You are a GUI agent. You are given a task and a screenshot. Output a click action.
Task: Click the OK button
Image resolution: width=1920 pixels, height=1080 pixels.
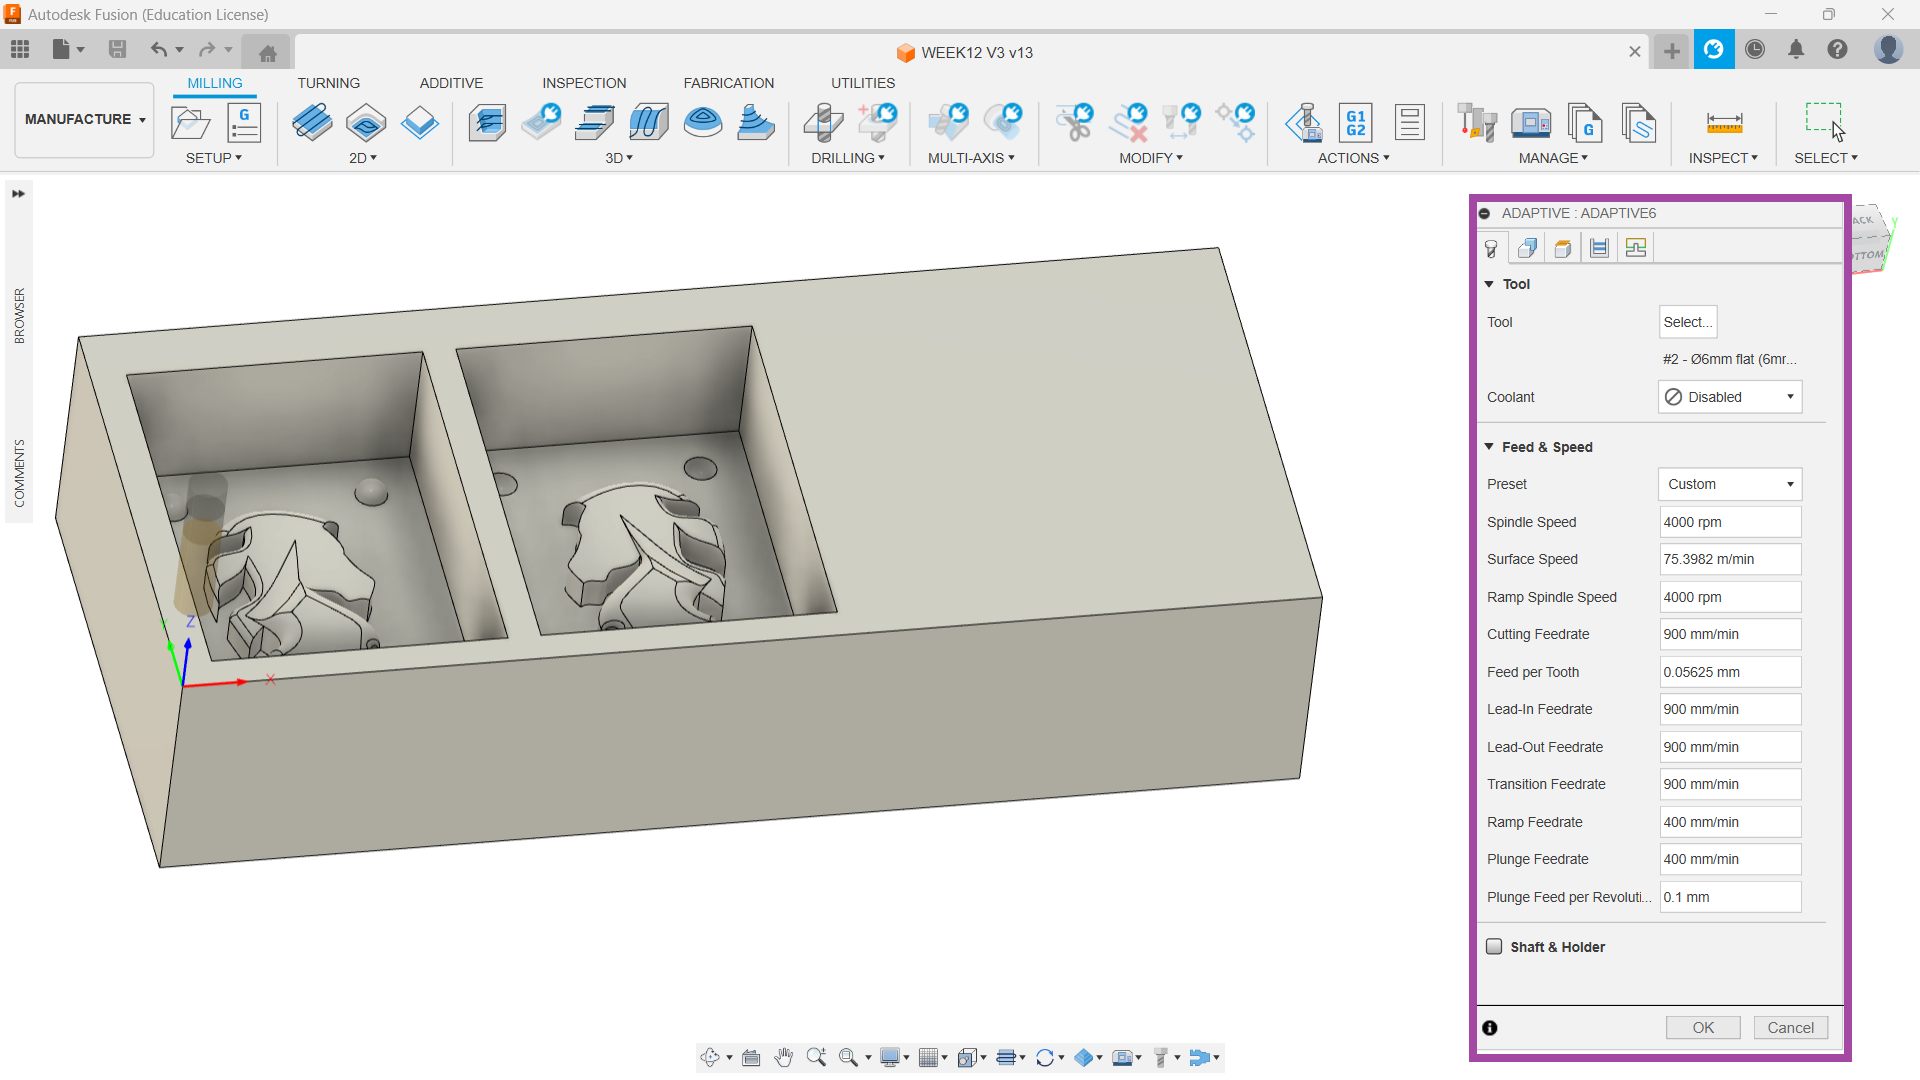pos(1702,1027)
